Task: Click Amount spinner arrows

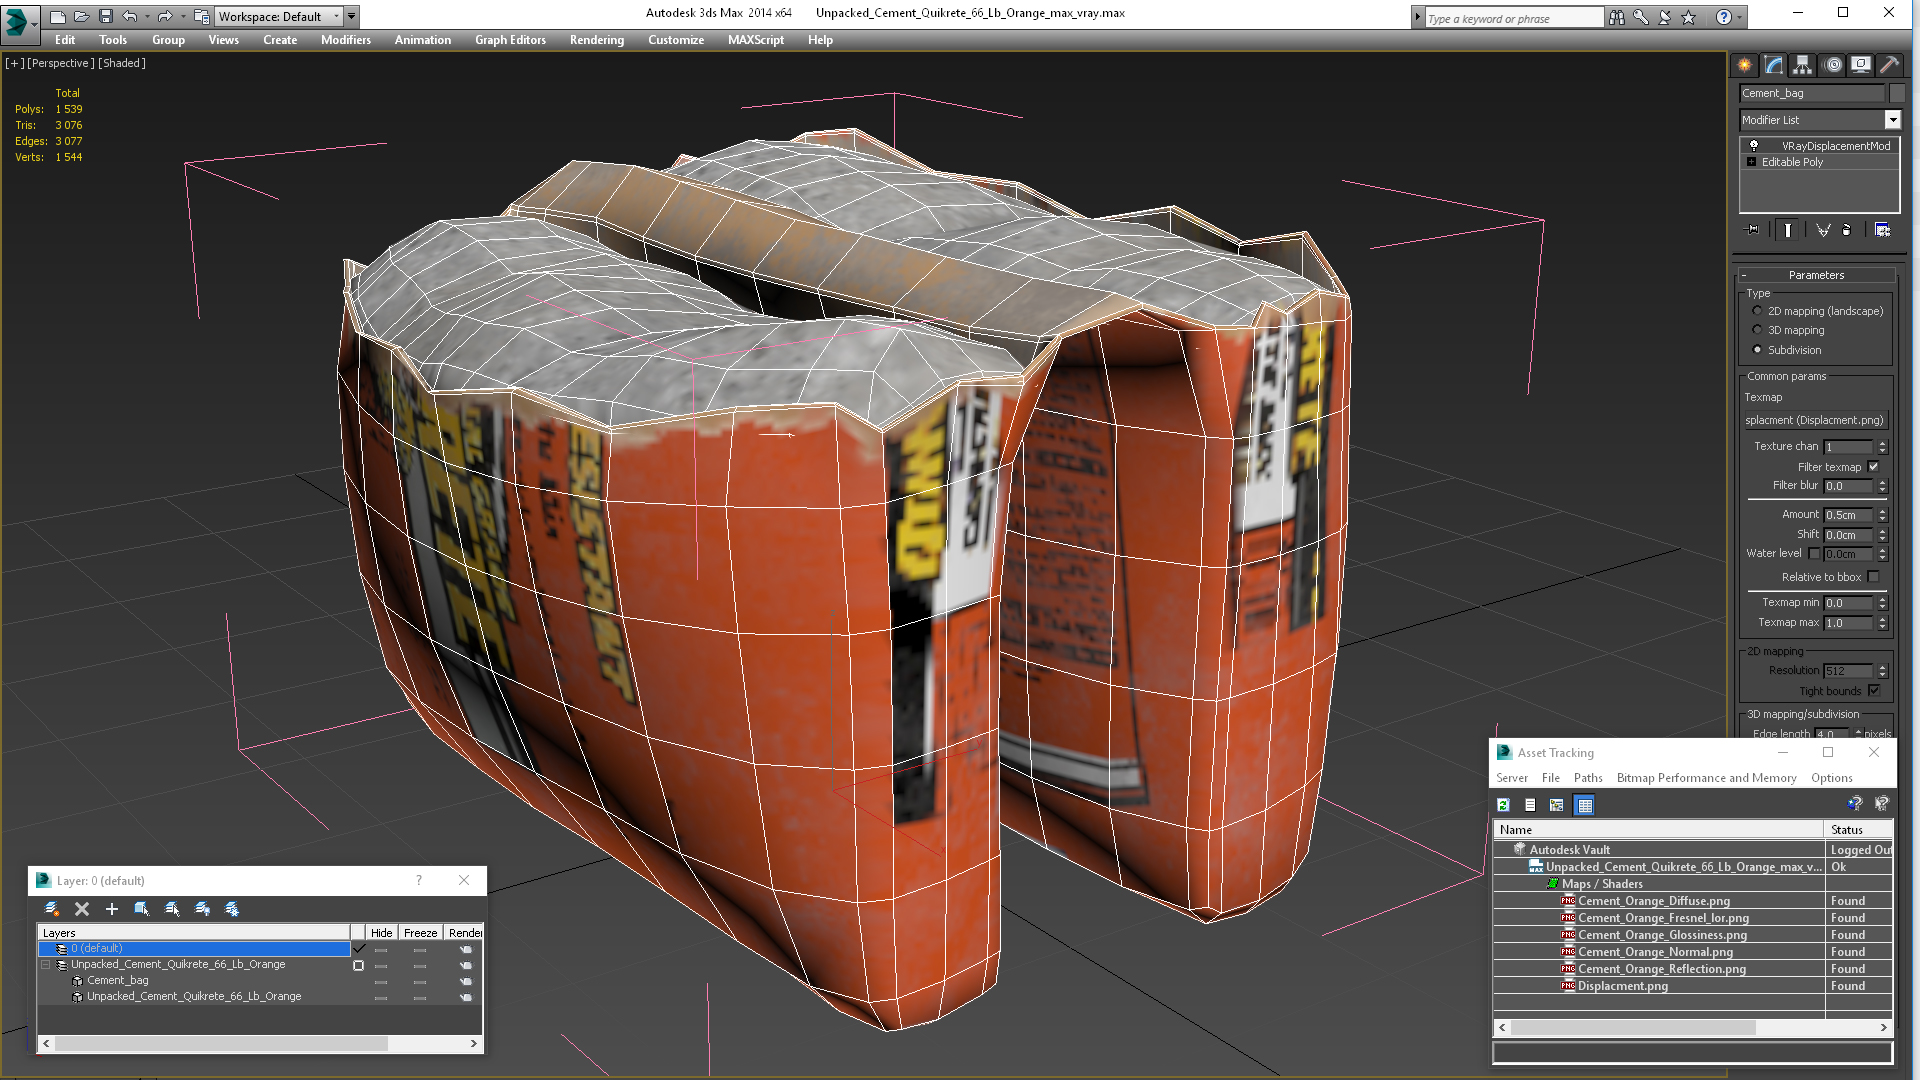Action: click(x=1882, y=515)
